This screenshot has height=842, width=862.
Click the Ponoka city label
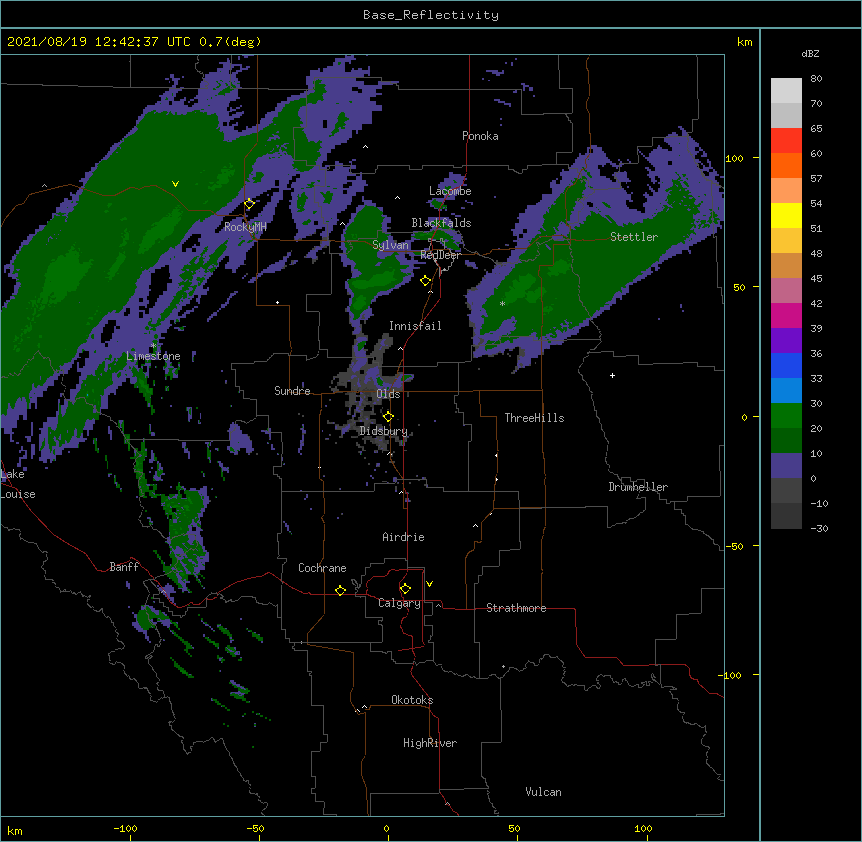(480, 136)
